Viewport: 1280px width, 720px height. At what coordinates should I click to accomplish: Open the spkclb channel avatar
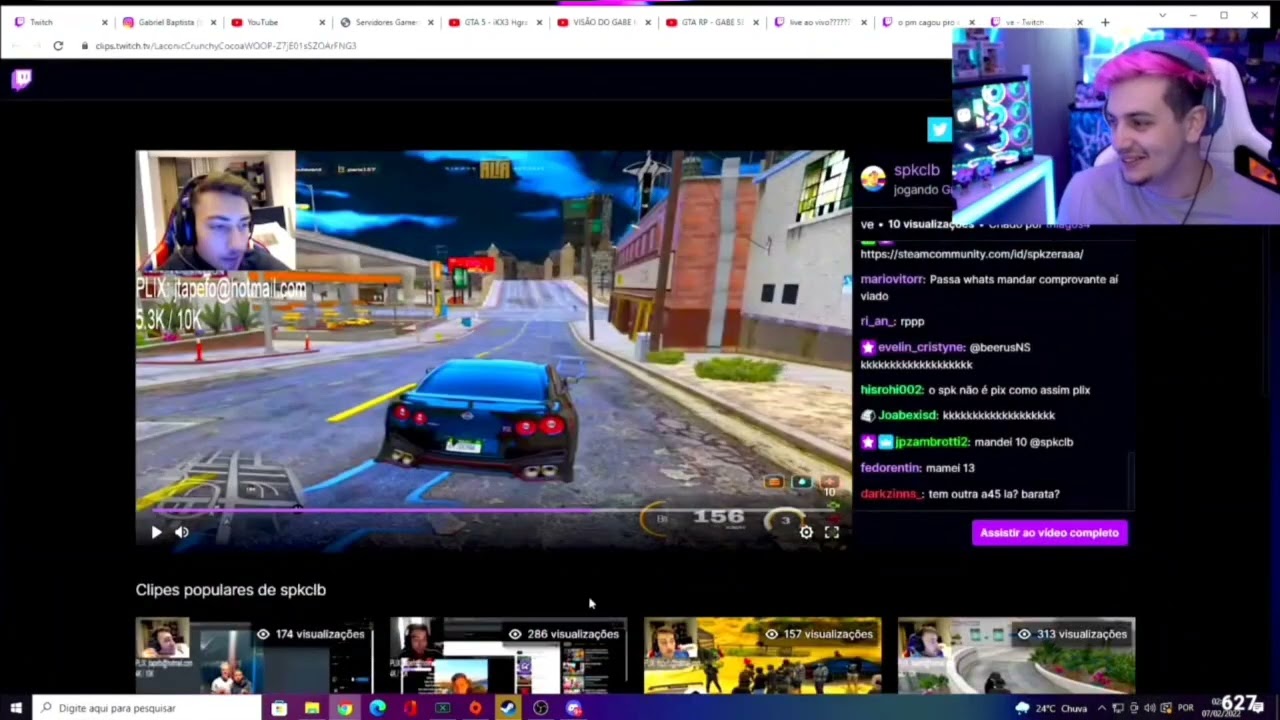(873, 179)
